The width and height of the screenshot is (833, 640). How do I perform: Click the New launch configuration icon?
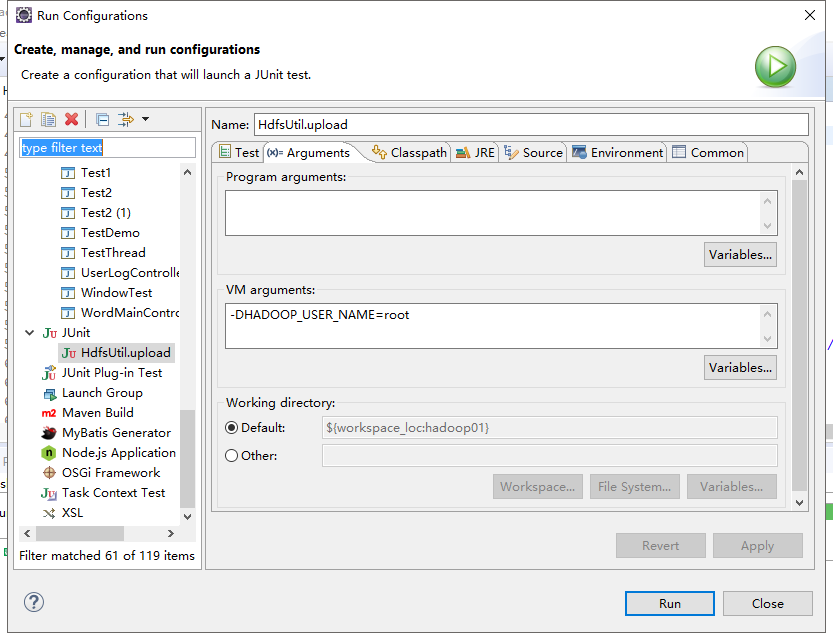click(27, 120)
